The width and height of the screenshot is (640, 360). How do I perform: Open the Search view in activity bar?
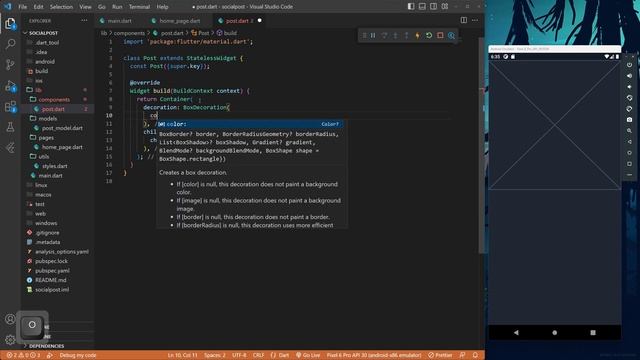[x=10, y=44]
